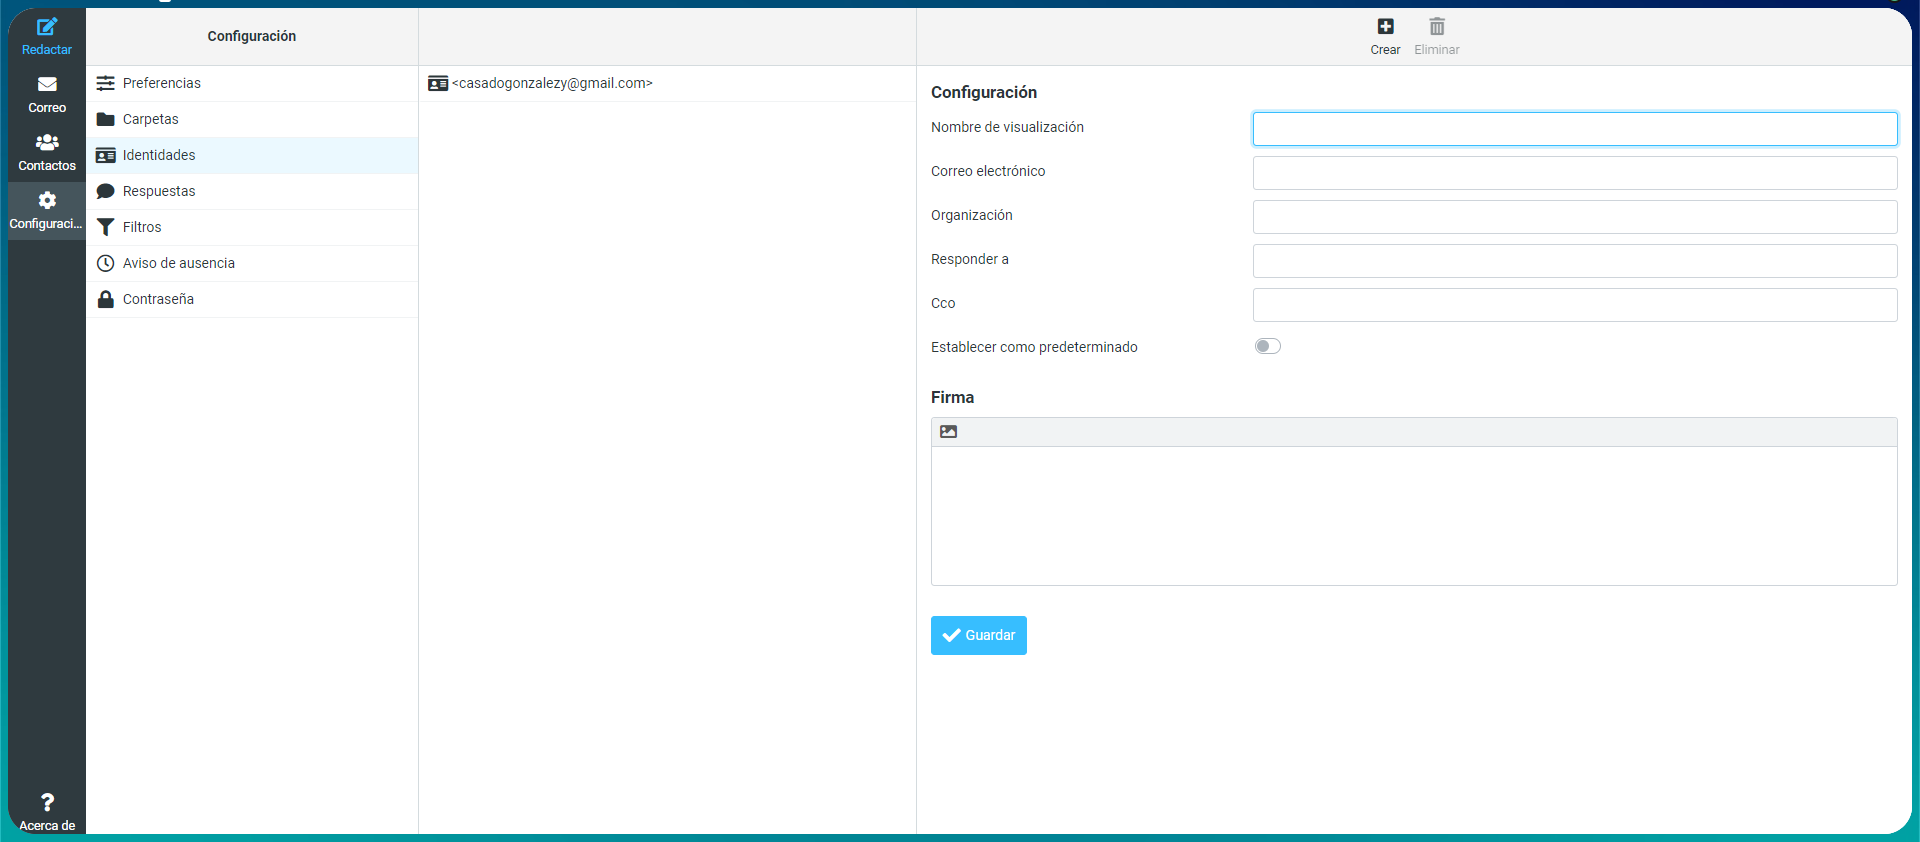Open Contactos in the sidebar
This screenshot has width=1920, height=842.
[47, 153]
